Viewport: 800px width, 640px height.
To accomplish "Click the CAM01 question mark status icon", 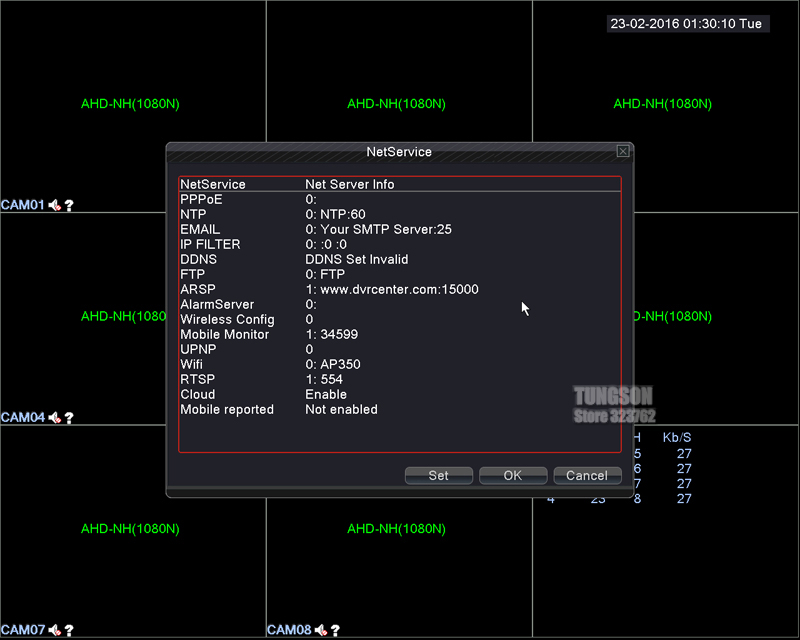I will click(70, 205).
